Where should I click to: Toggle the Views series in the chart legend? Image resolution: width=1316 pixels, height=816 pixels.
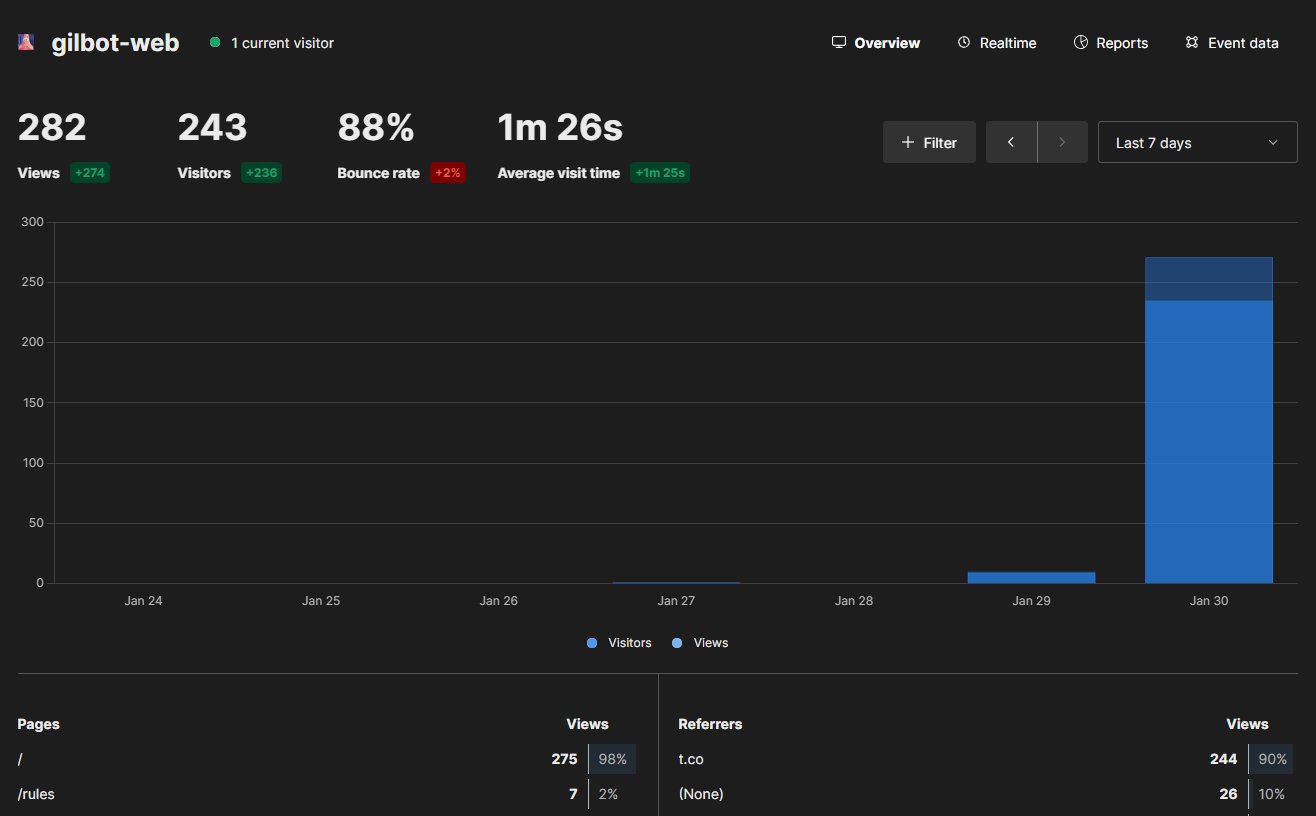point(700,642)
